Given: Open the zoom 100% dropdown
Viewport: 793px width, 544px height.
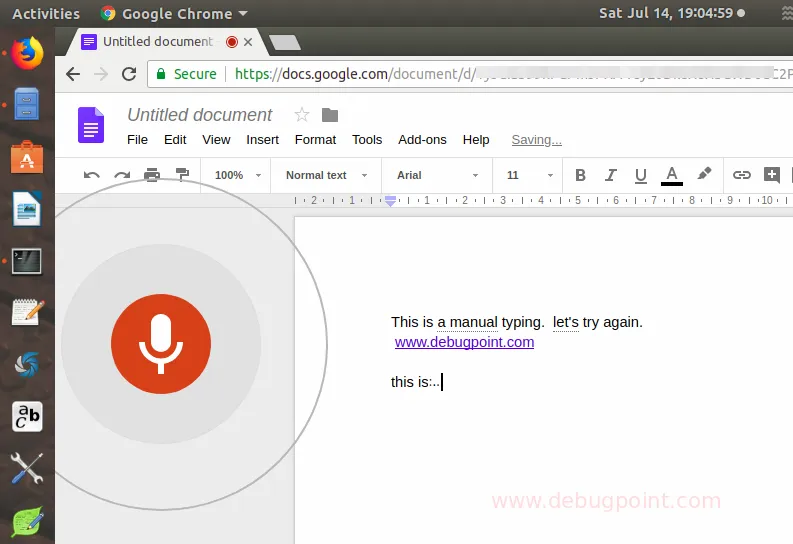Looking at the screenshot, I should 237,175.
